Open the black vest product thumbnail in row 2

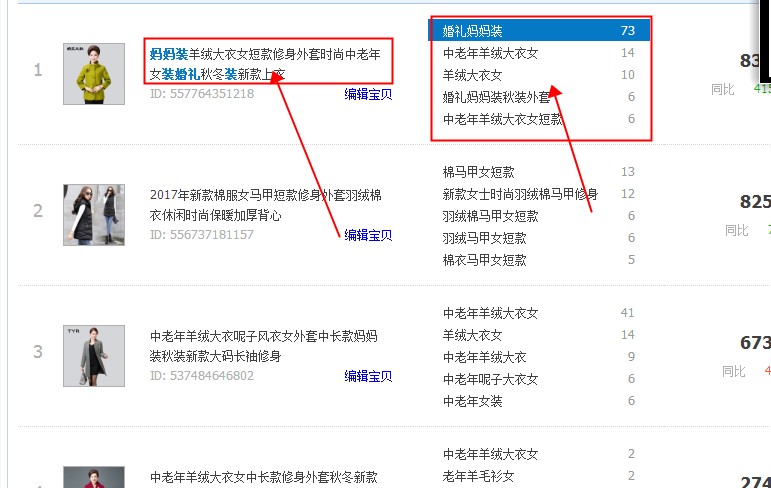click(94, 215)
